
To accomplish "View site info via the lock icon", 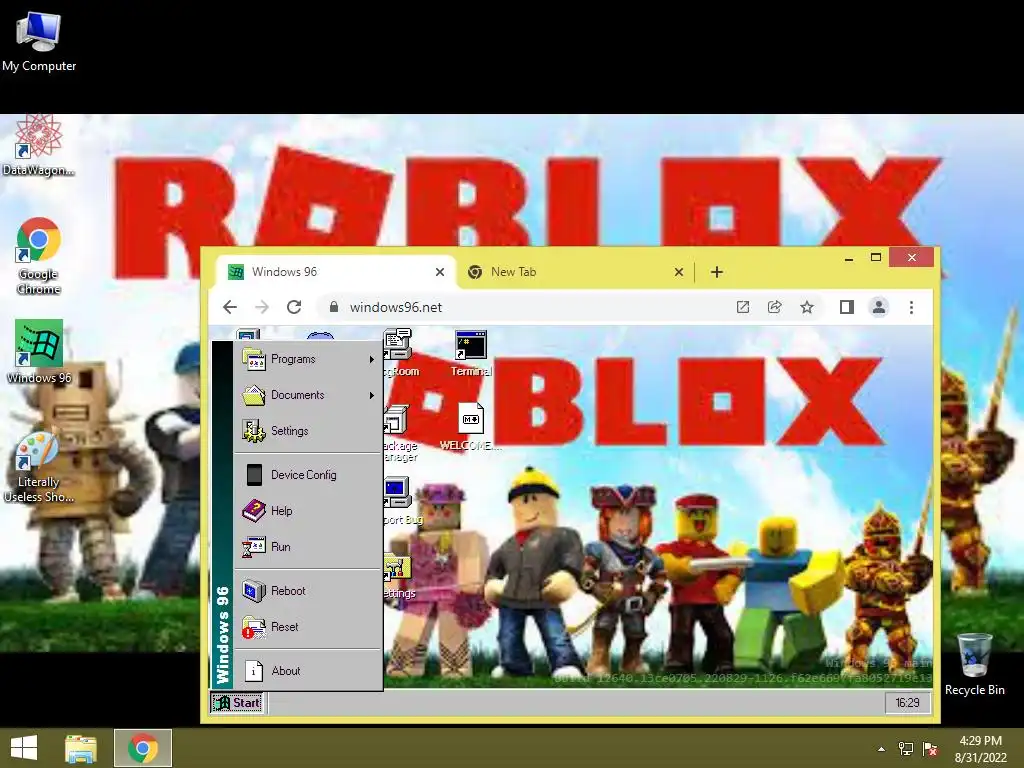I will tap(334, 306).
